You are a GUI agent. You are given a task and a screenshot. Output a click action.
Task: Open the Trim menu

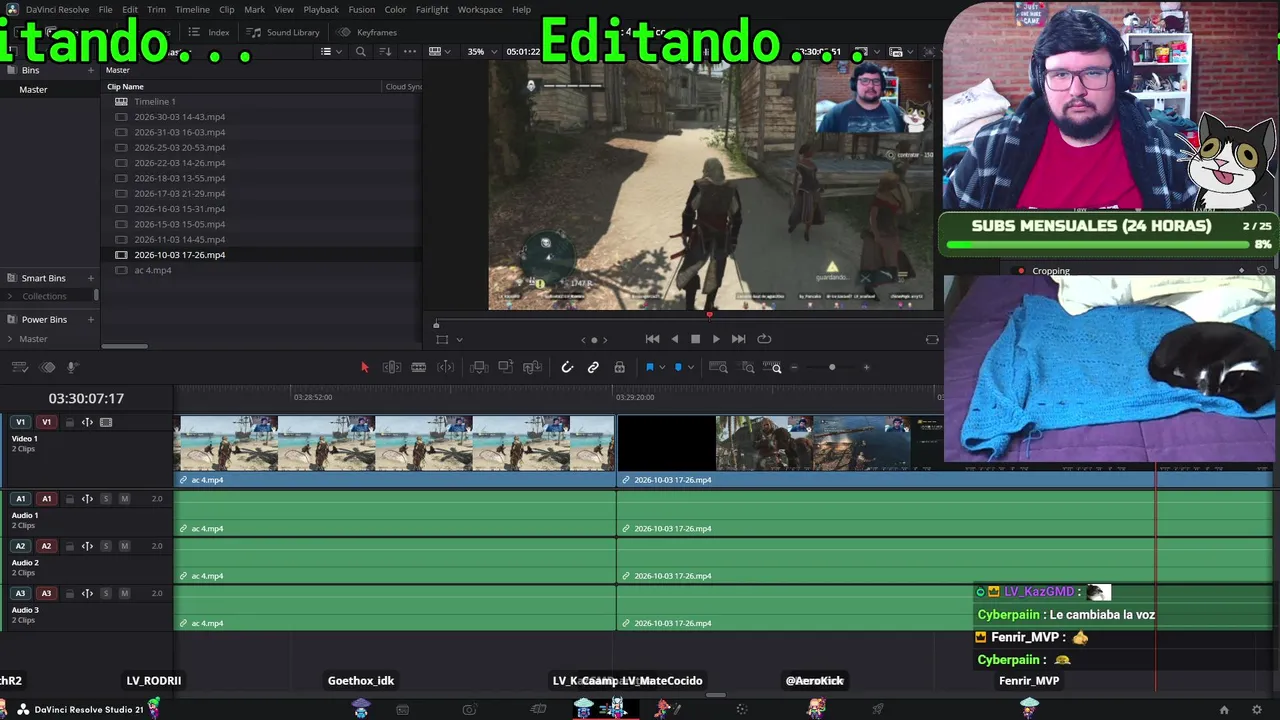pos(156,10)
